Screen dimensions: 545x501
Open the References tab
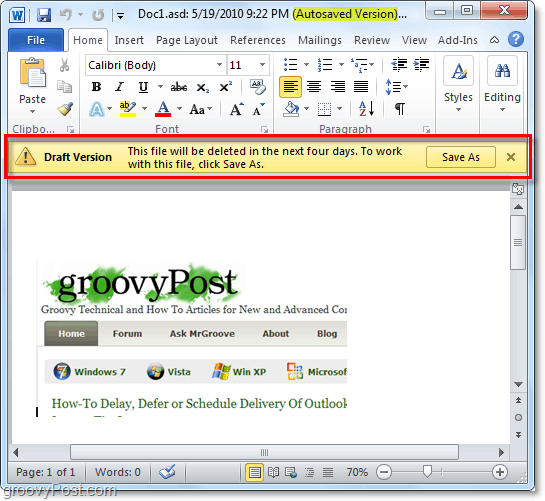pos(258,40)
